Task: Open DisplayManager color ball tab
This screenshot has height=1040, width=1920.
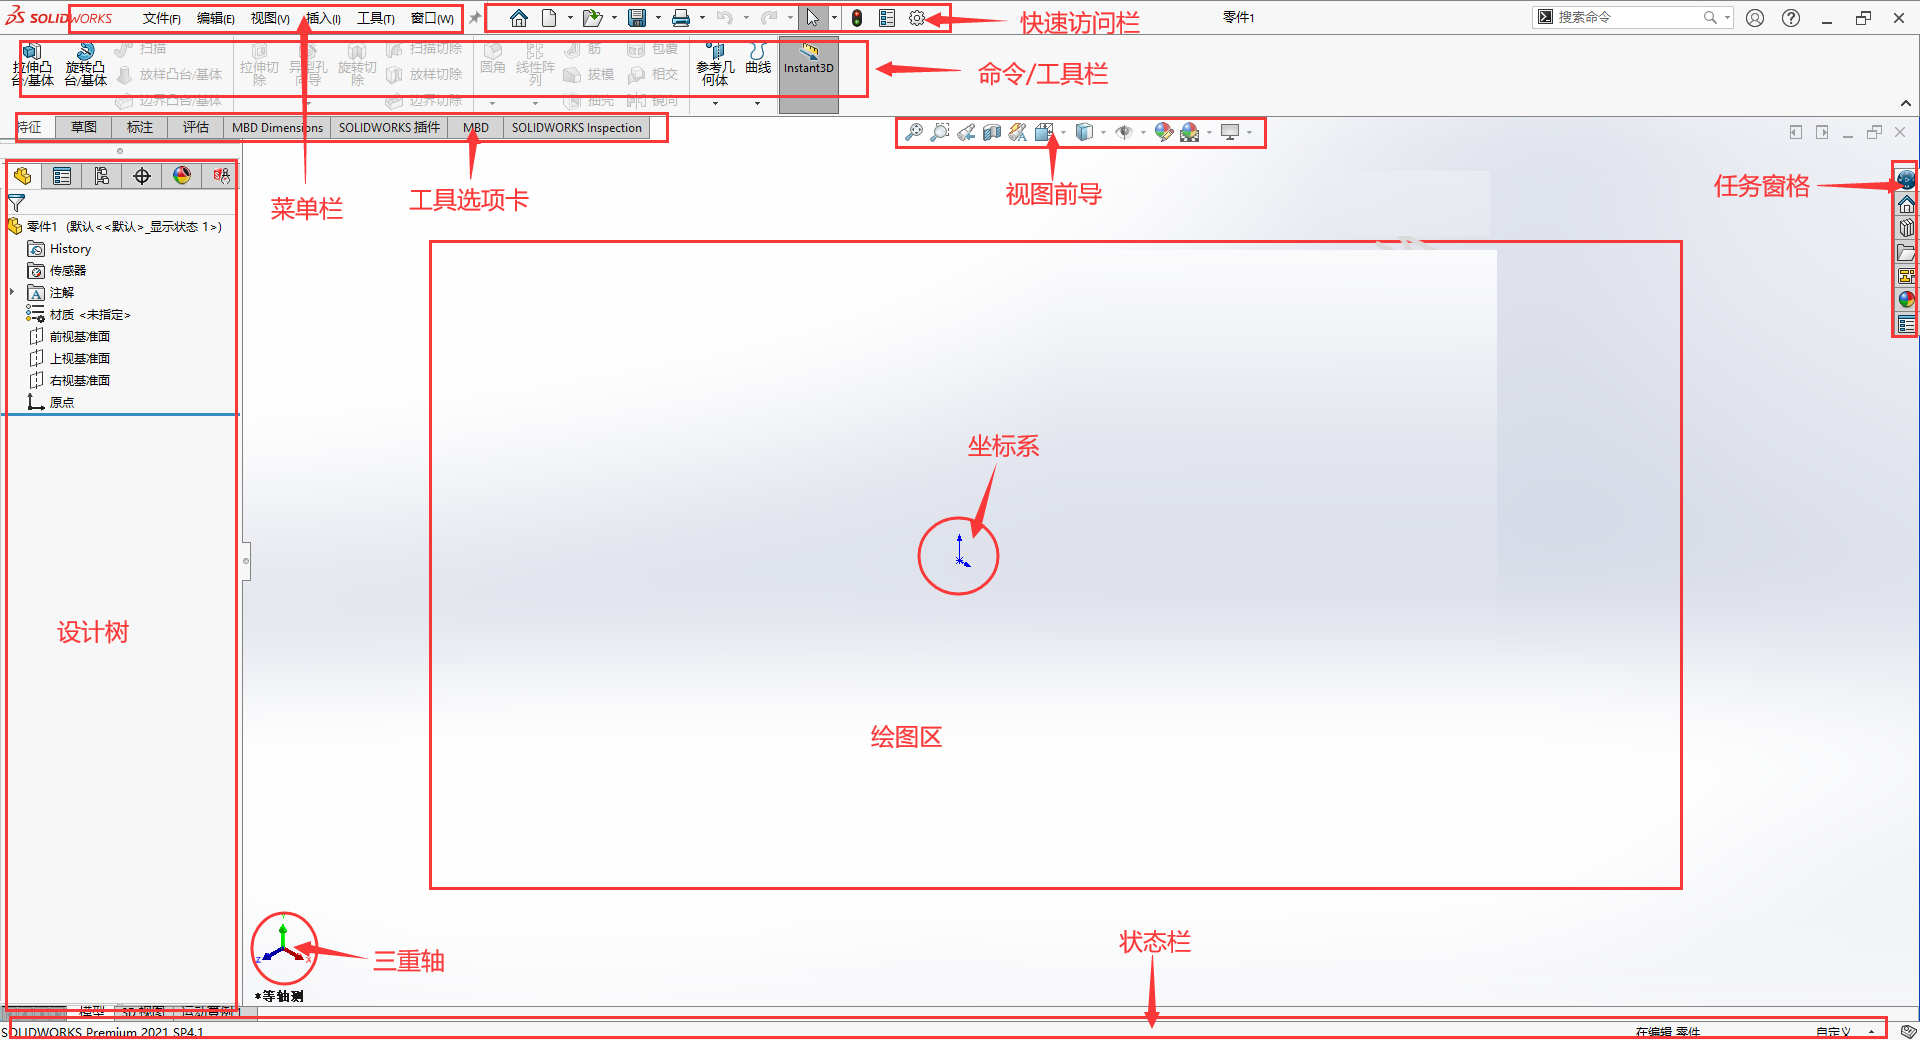Action: 182,176
